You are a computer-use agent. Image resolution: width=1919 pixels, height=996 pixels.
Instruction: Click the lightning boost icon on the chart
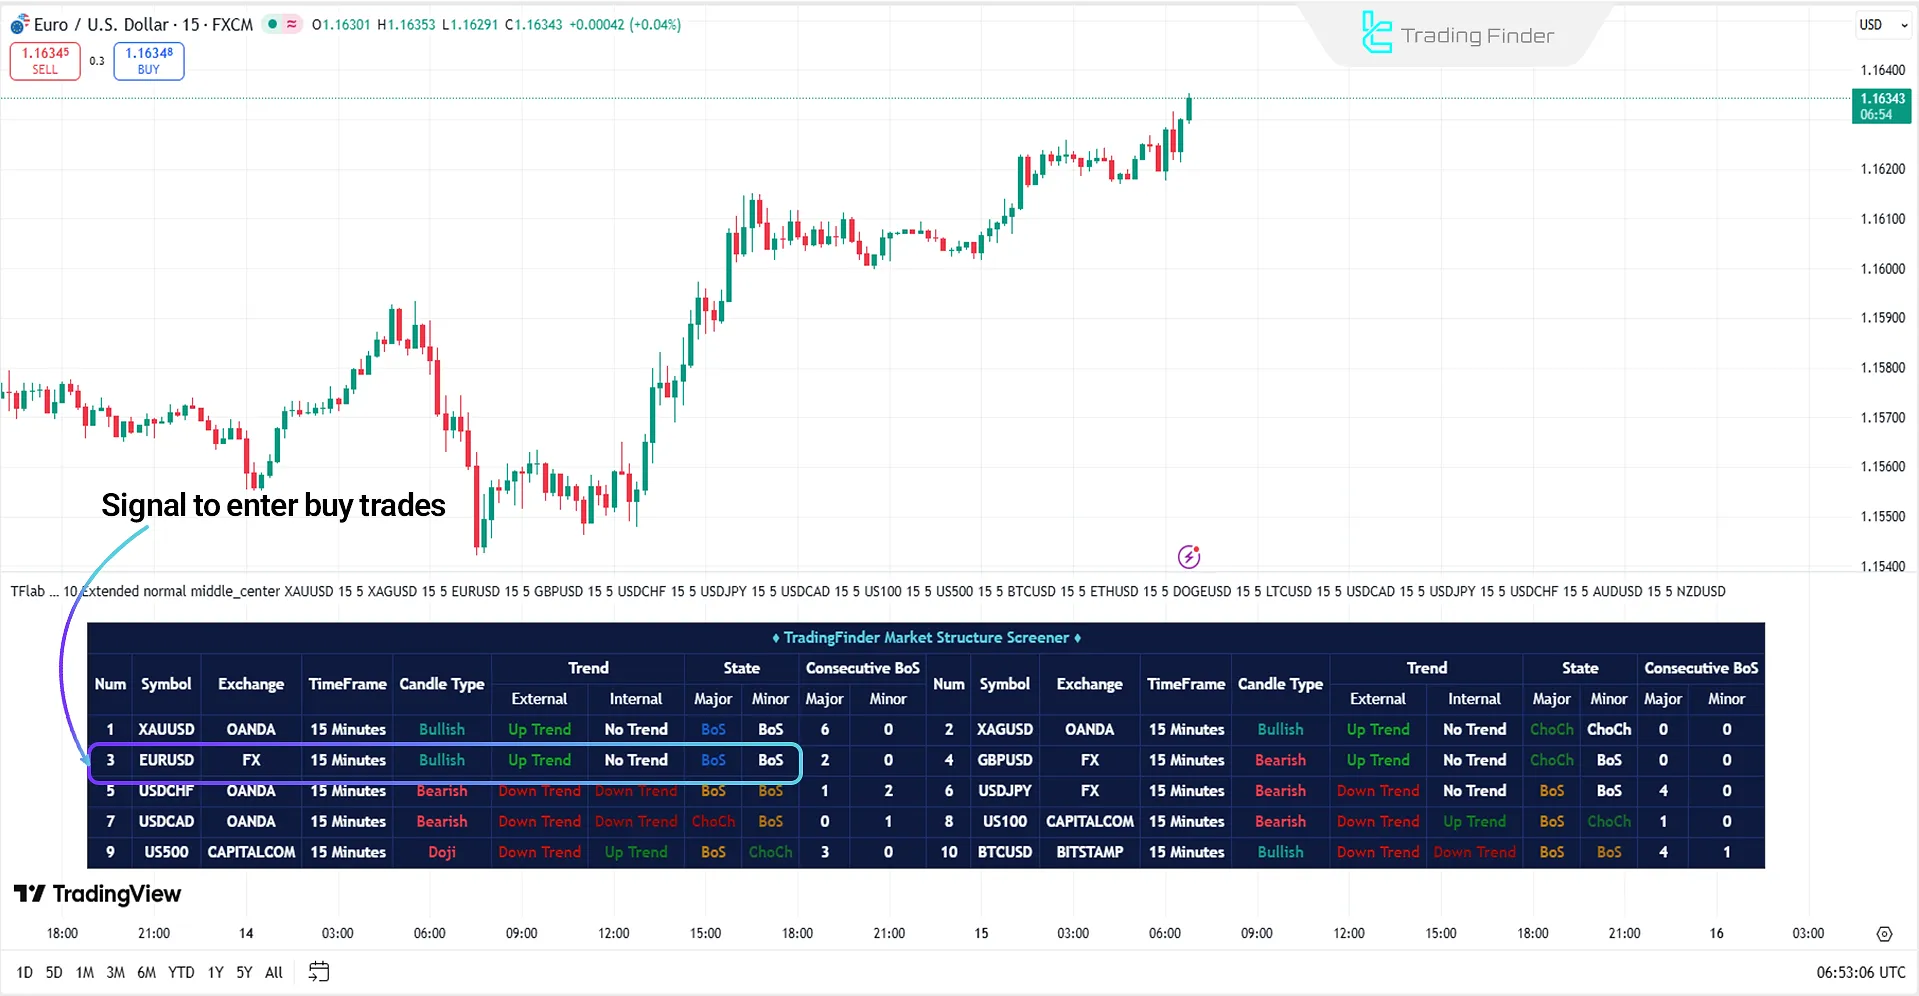tap(1188, 557)
